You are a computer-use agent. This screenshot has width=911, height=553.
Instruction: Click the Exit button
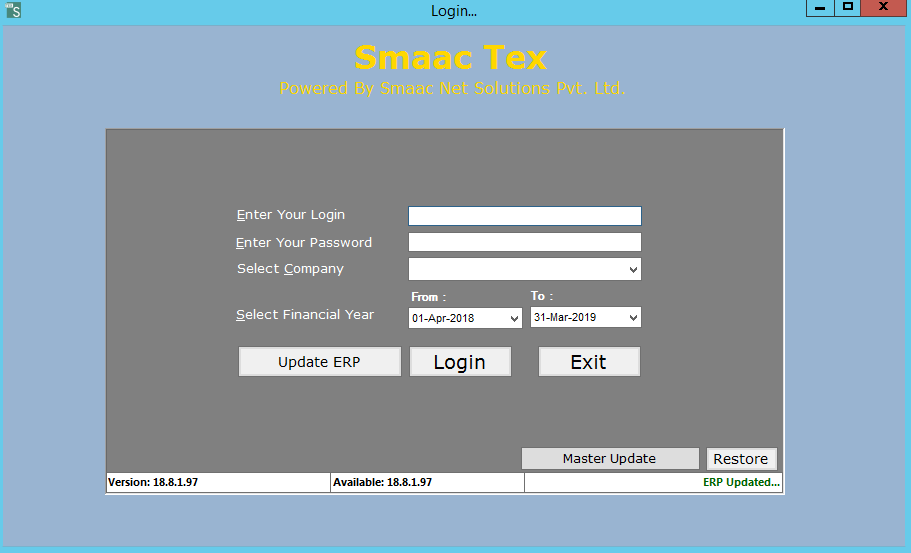tap(589, 362)
